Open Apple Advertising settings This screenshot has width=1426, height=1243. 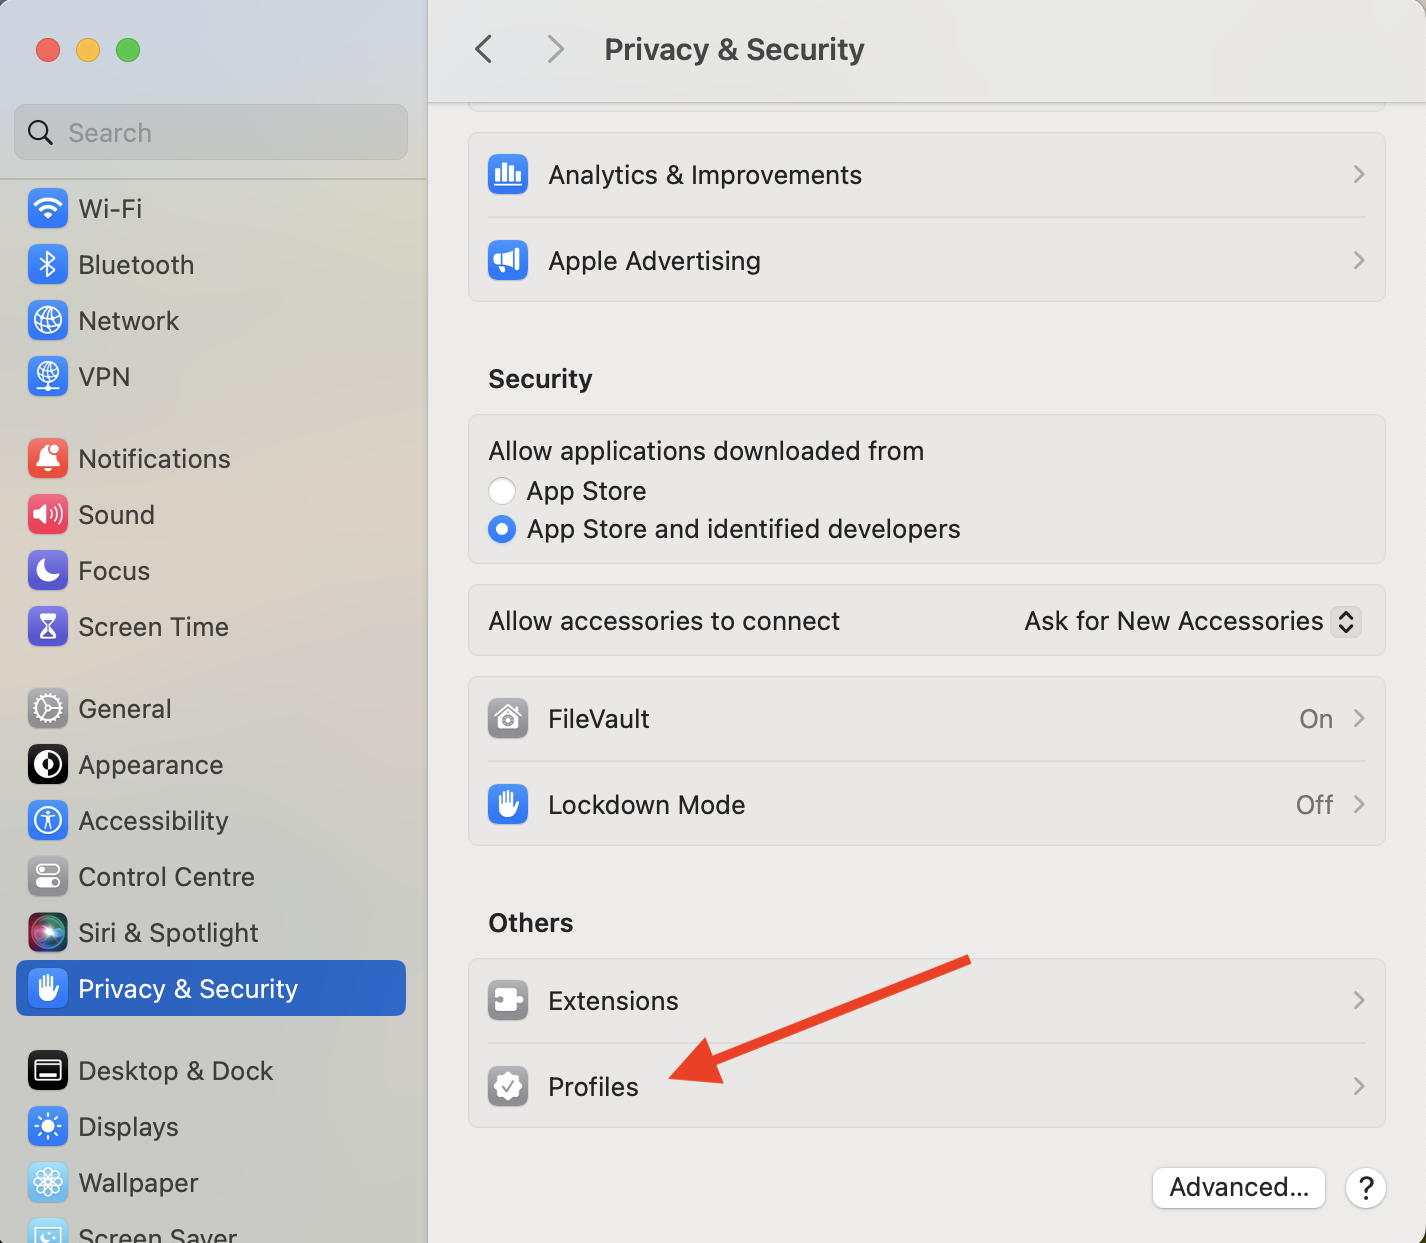click(x=654, y=260)
